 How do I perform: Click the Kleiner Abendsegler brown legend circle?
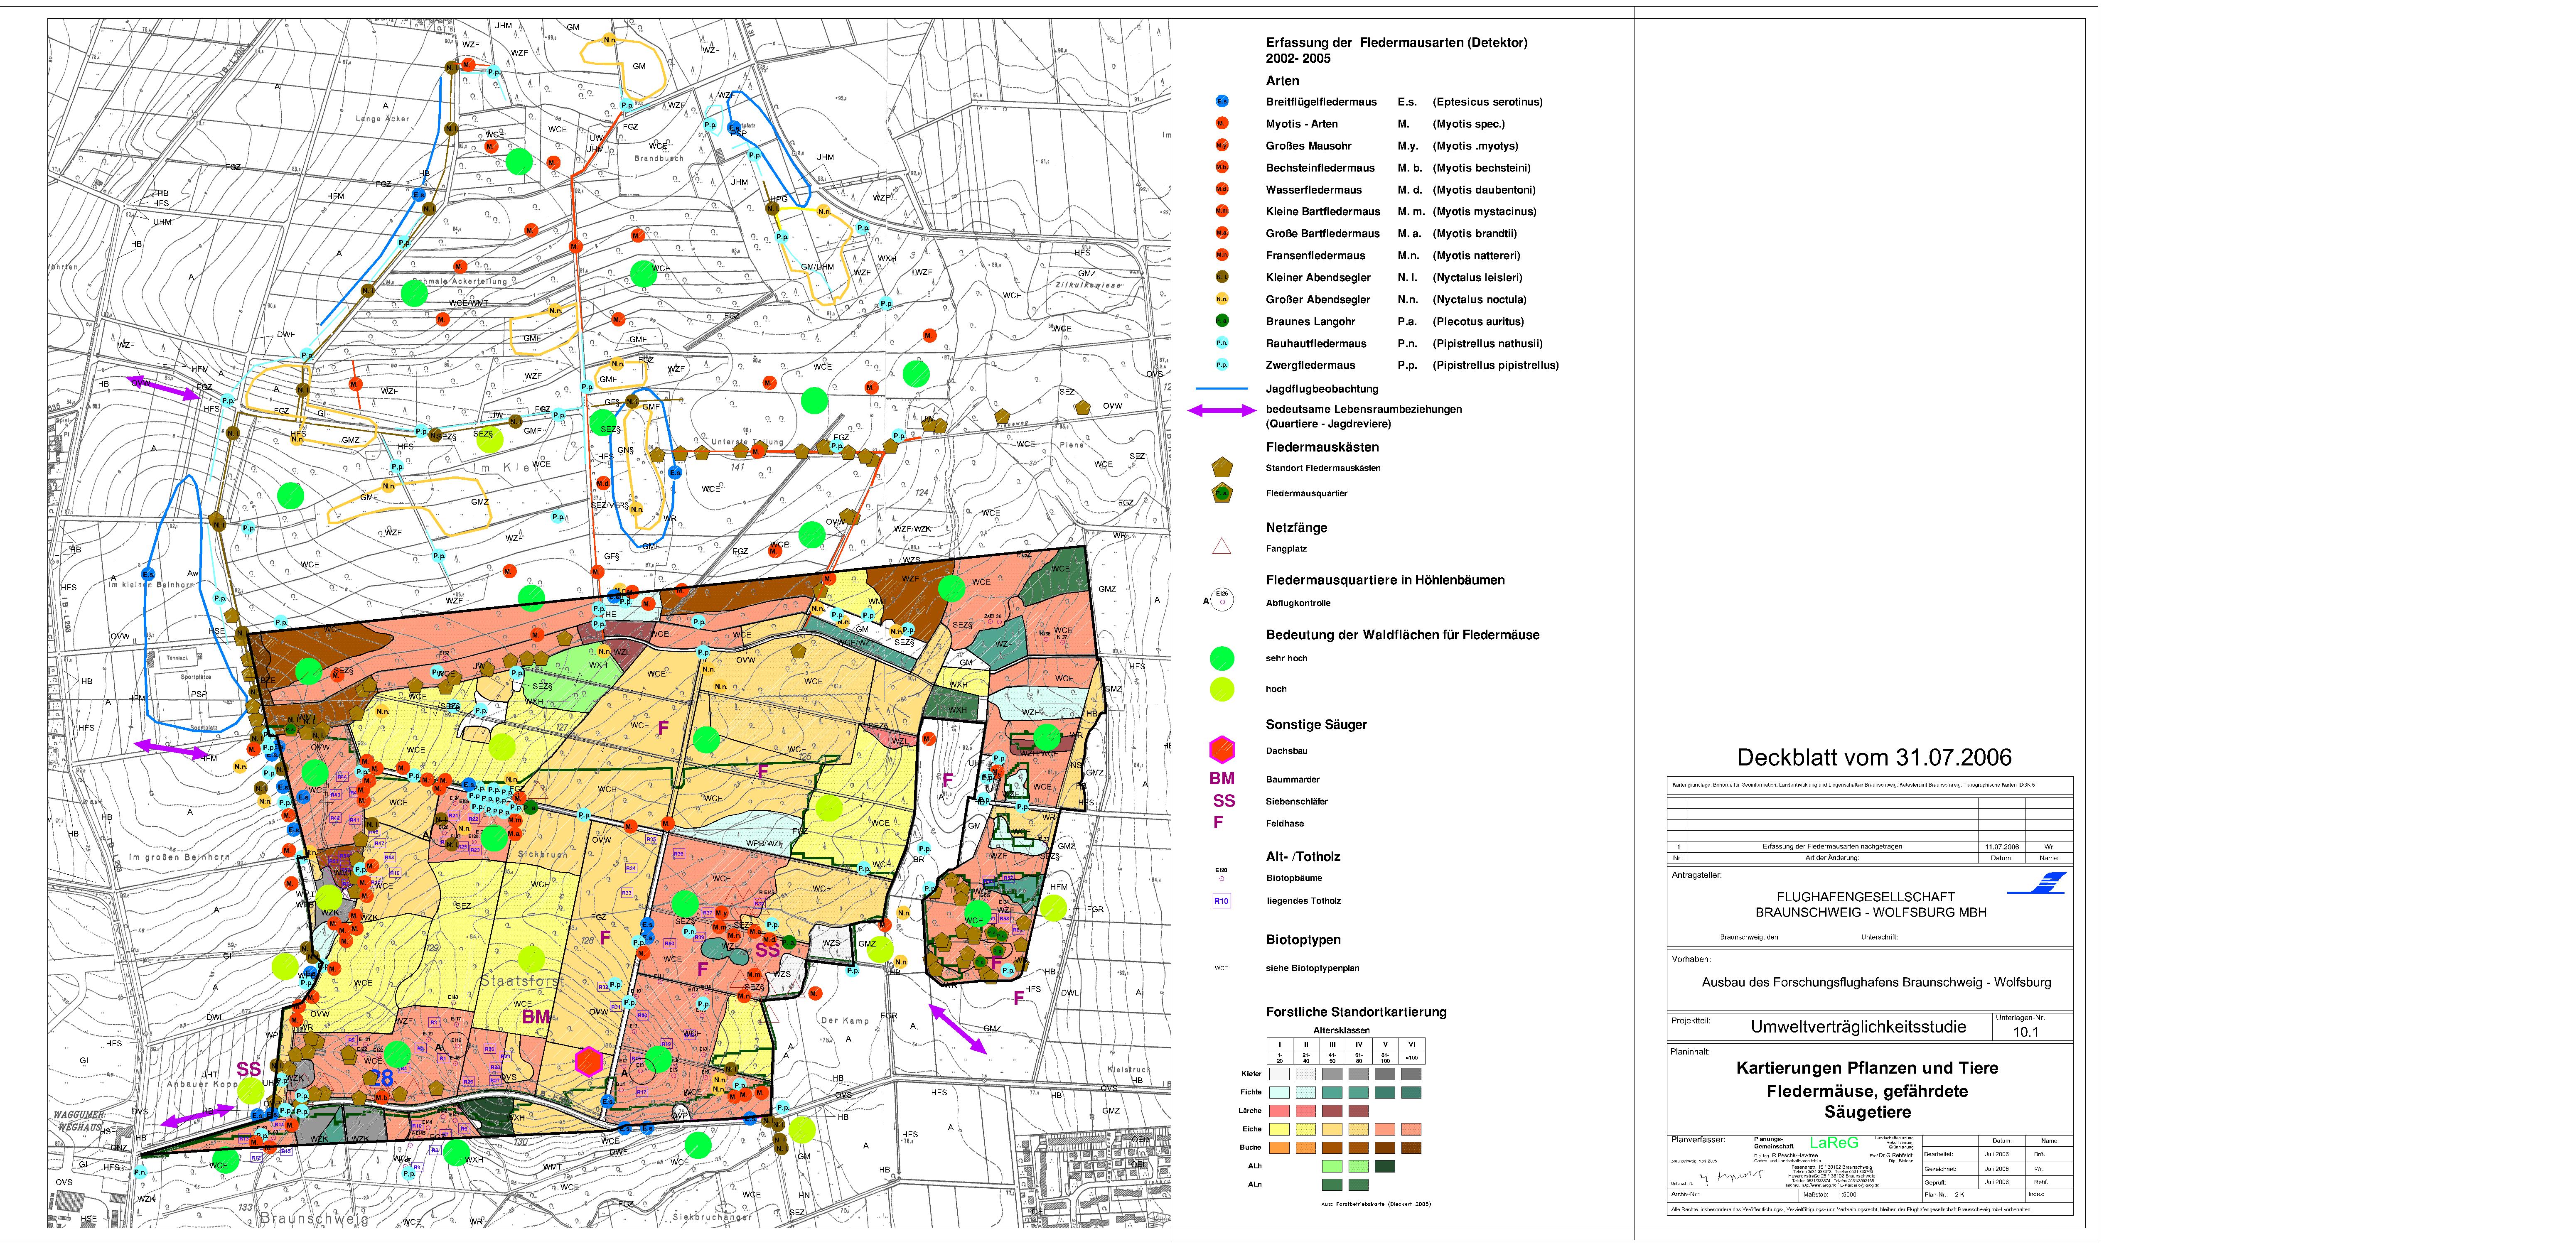pos(1222,277)
